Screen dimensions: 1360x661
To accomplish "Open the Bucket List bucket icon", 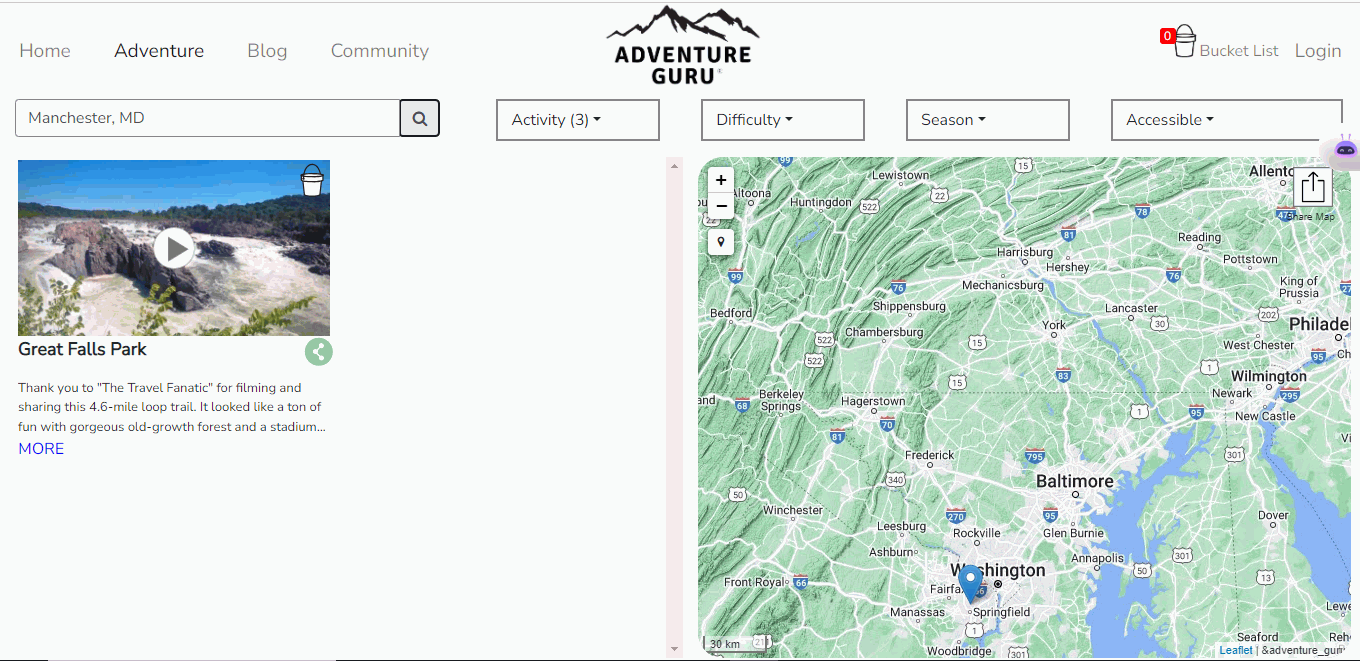I will (1184, 42).
